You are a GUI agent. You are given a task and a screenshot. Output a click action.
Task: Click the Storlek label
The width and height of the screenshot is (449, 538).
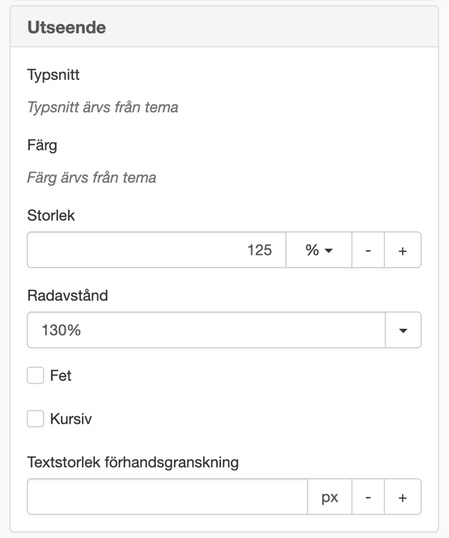click(51, 215)
